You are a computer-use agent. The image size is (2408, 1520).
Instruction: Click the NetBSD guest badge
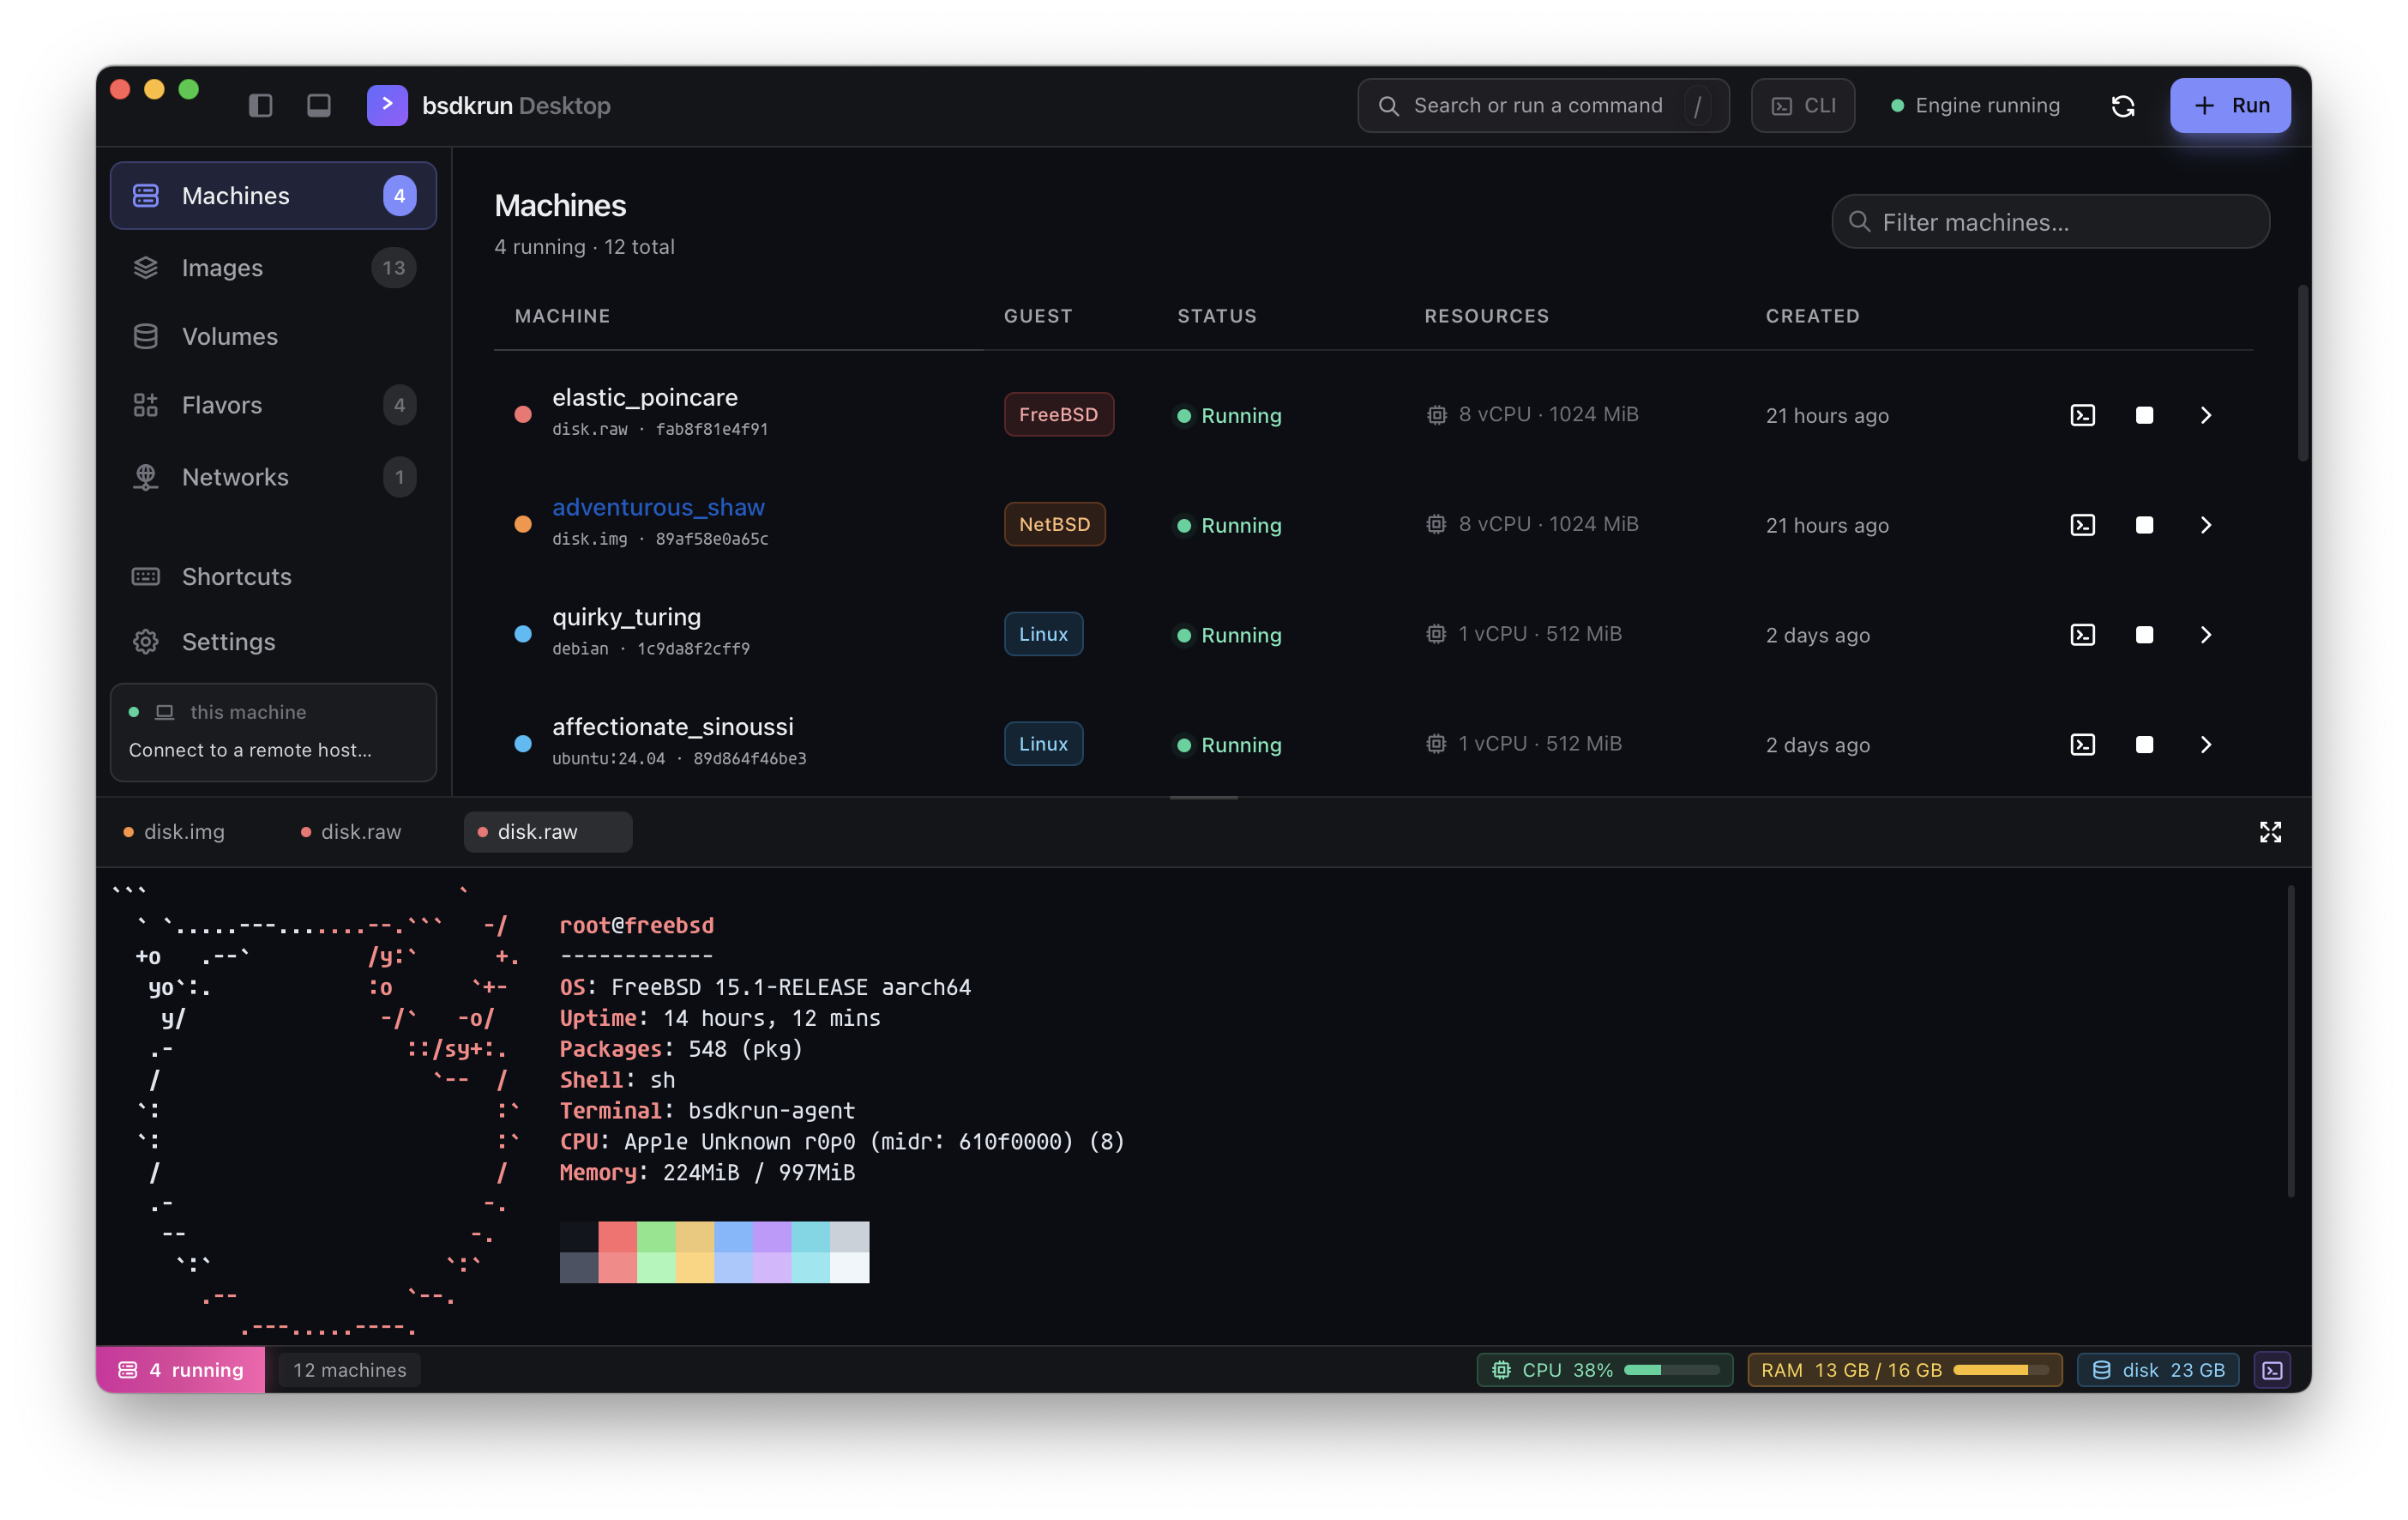1054,524
